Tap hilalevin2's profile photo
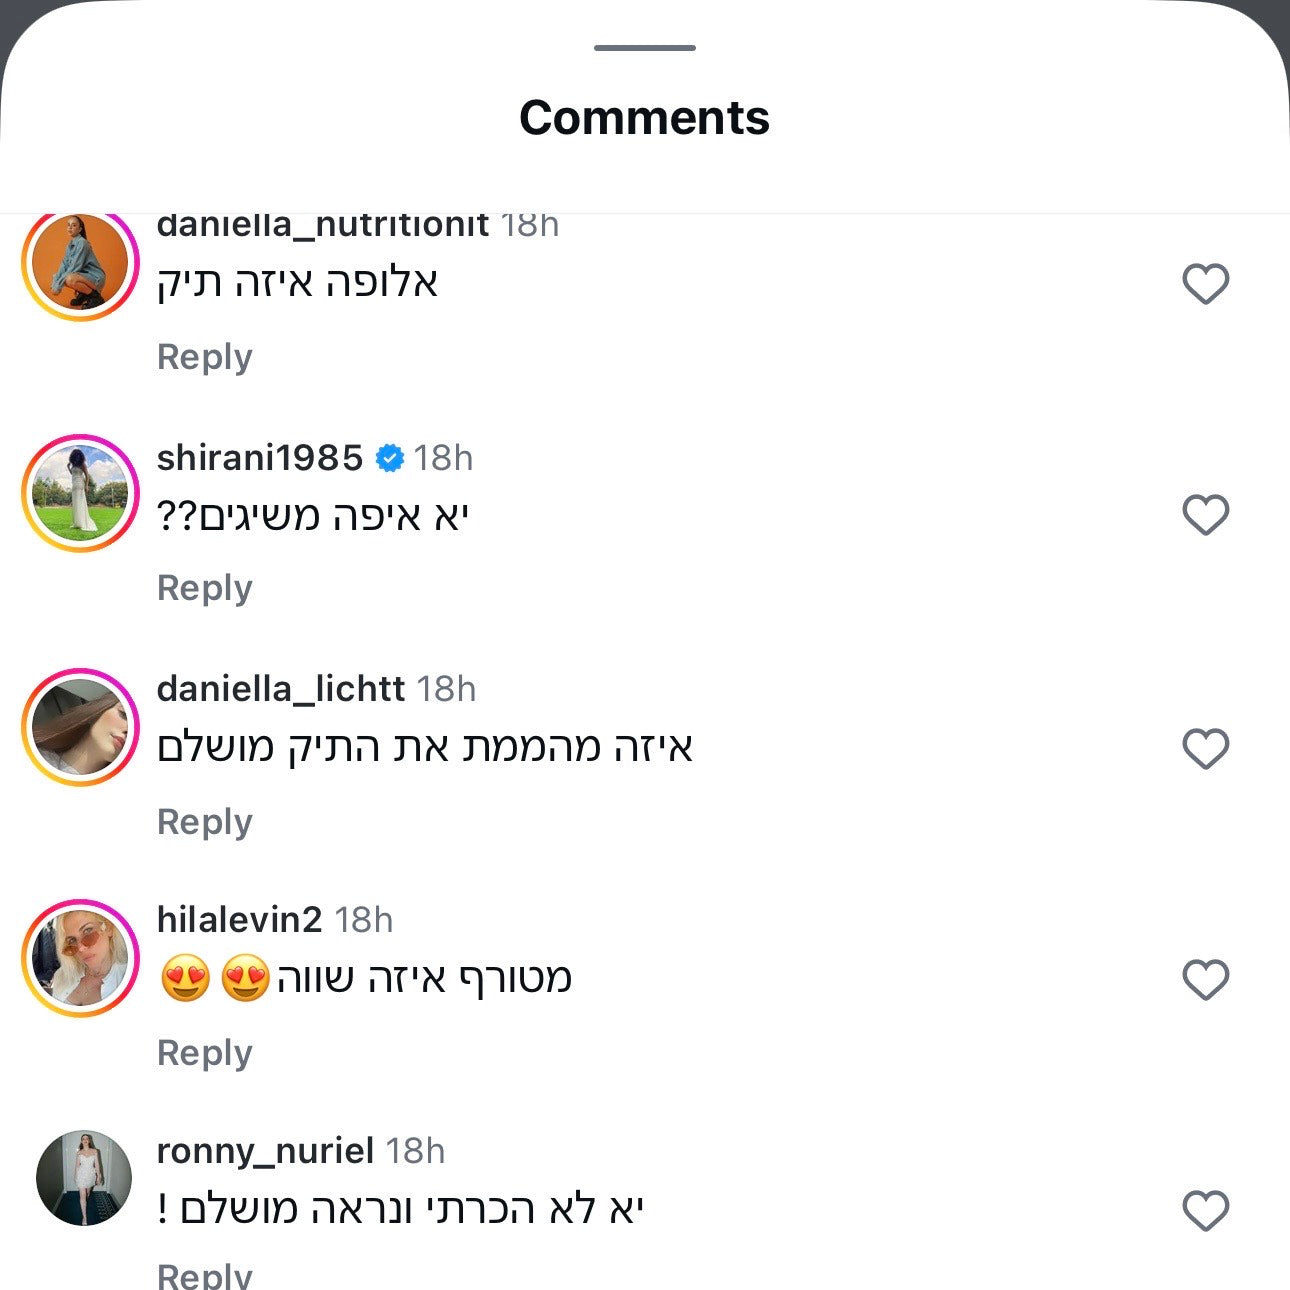Screen dimensions: 1290x1290 pos(80,958)
